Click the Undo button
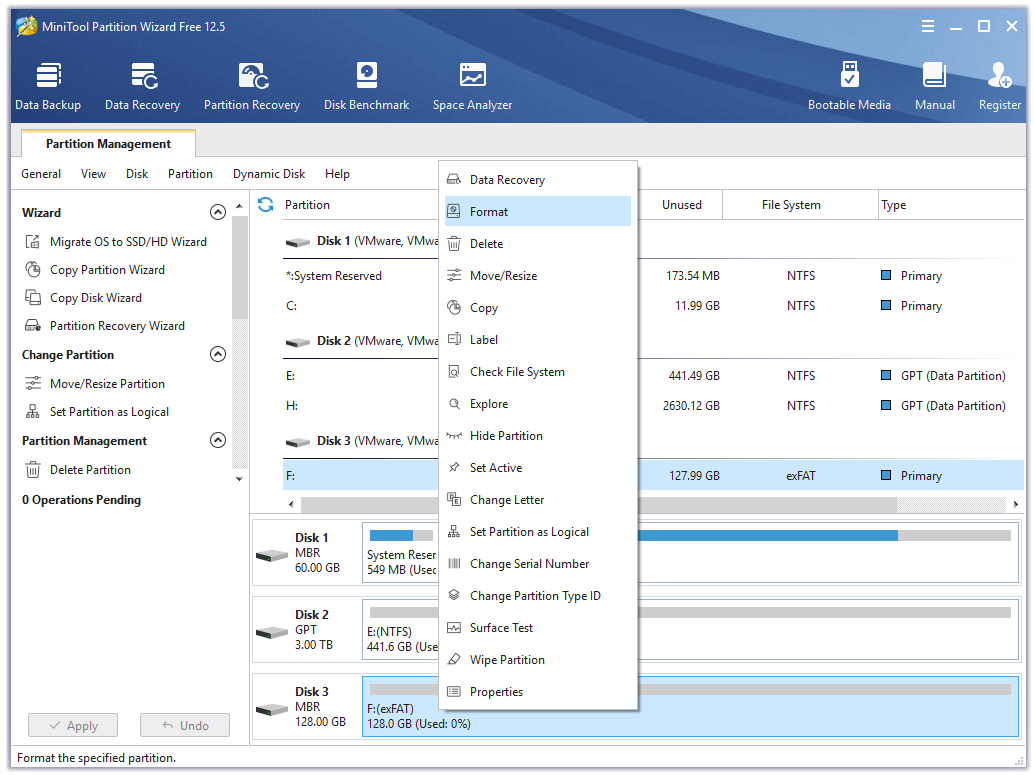 coord(185,726)
